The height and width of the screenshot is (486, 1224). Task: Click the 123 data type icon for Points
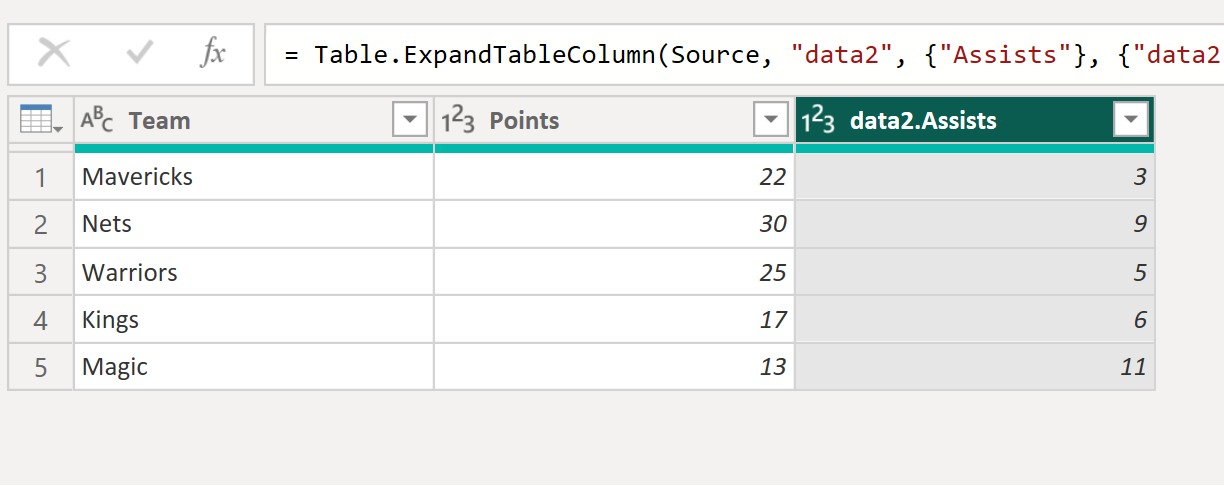459,121
